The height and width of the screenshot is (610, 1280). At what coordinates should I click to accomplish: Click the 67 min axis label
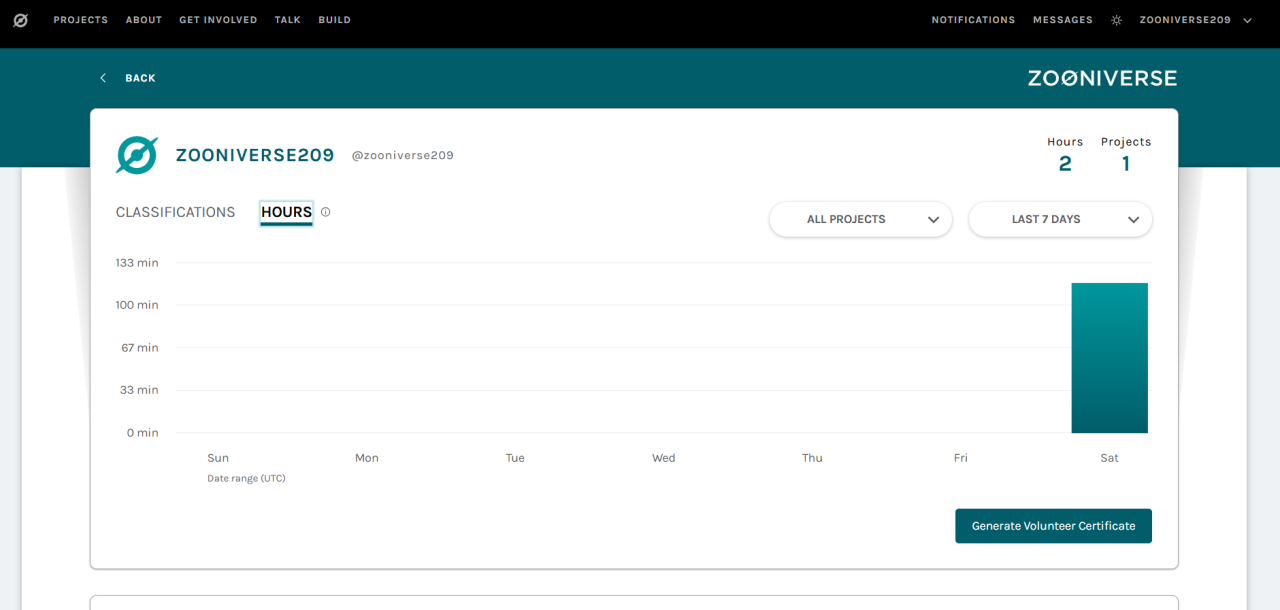click(x=140, y=347)
